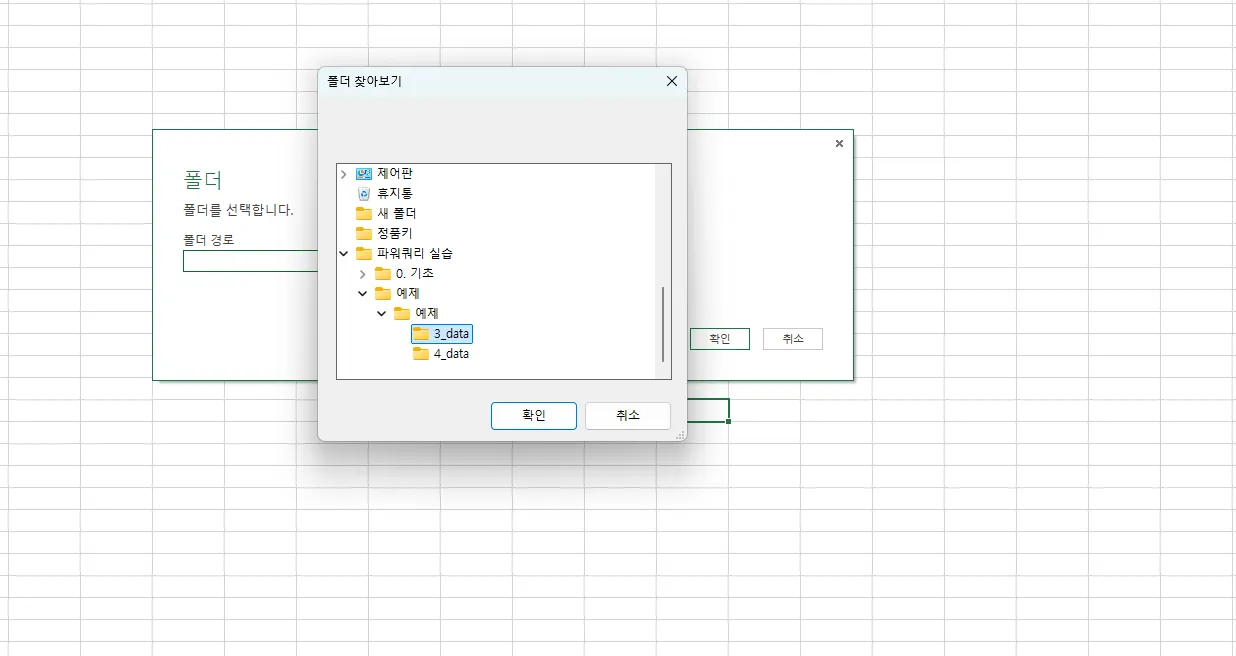This screenshot has height=656, width=1236.
Task: Expand the 0. 기초 tree node
Action: pos(362,273)
